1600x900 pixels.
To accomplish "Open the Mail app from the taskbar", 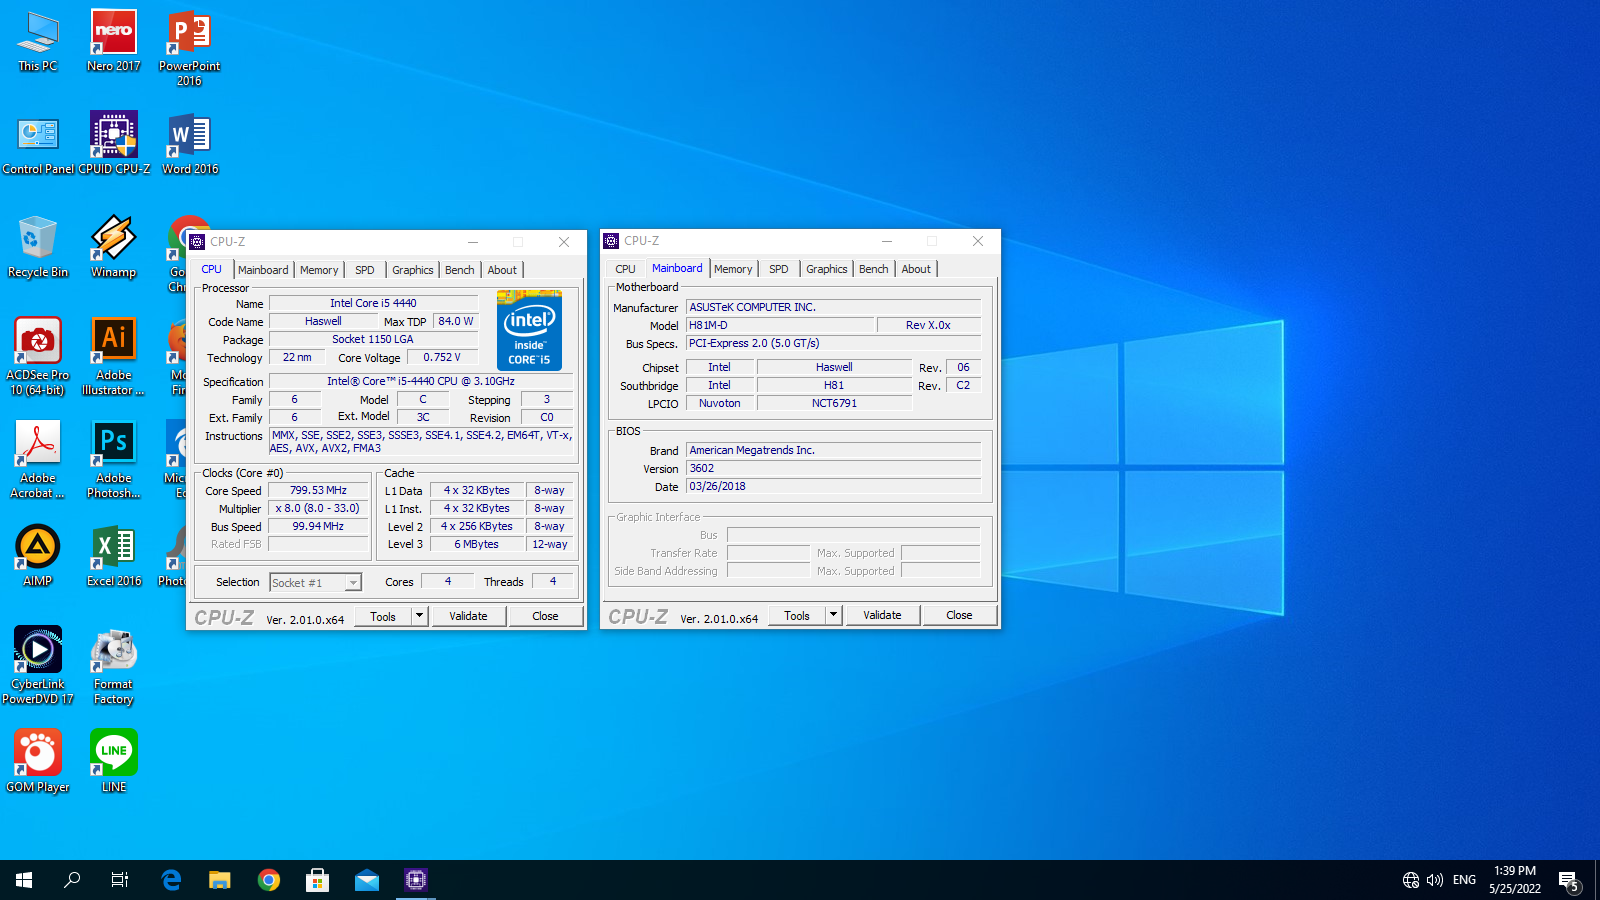I will pyautogui.click(x=367, y=880).
